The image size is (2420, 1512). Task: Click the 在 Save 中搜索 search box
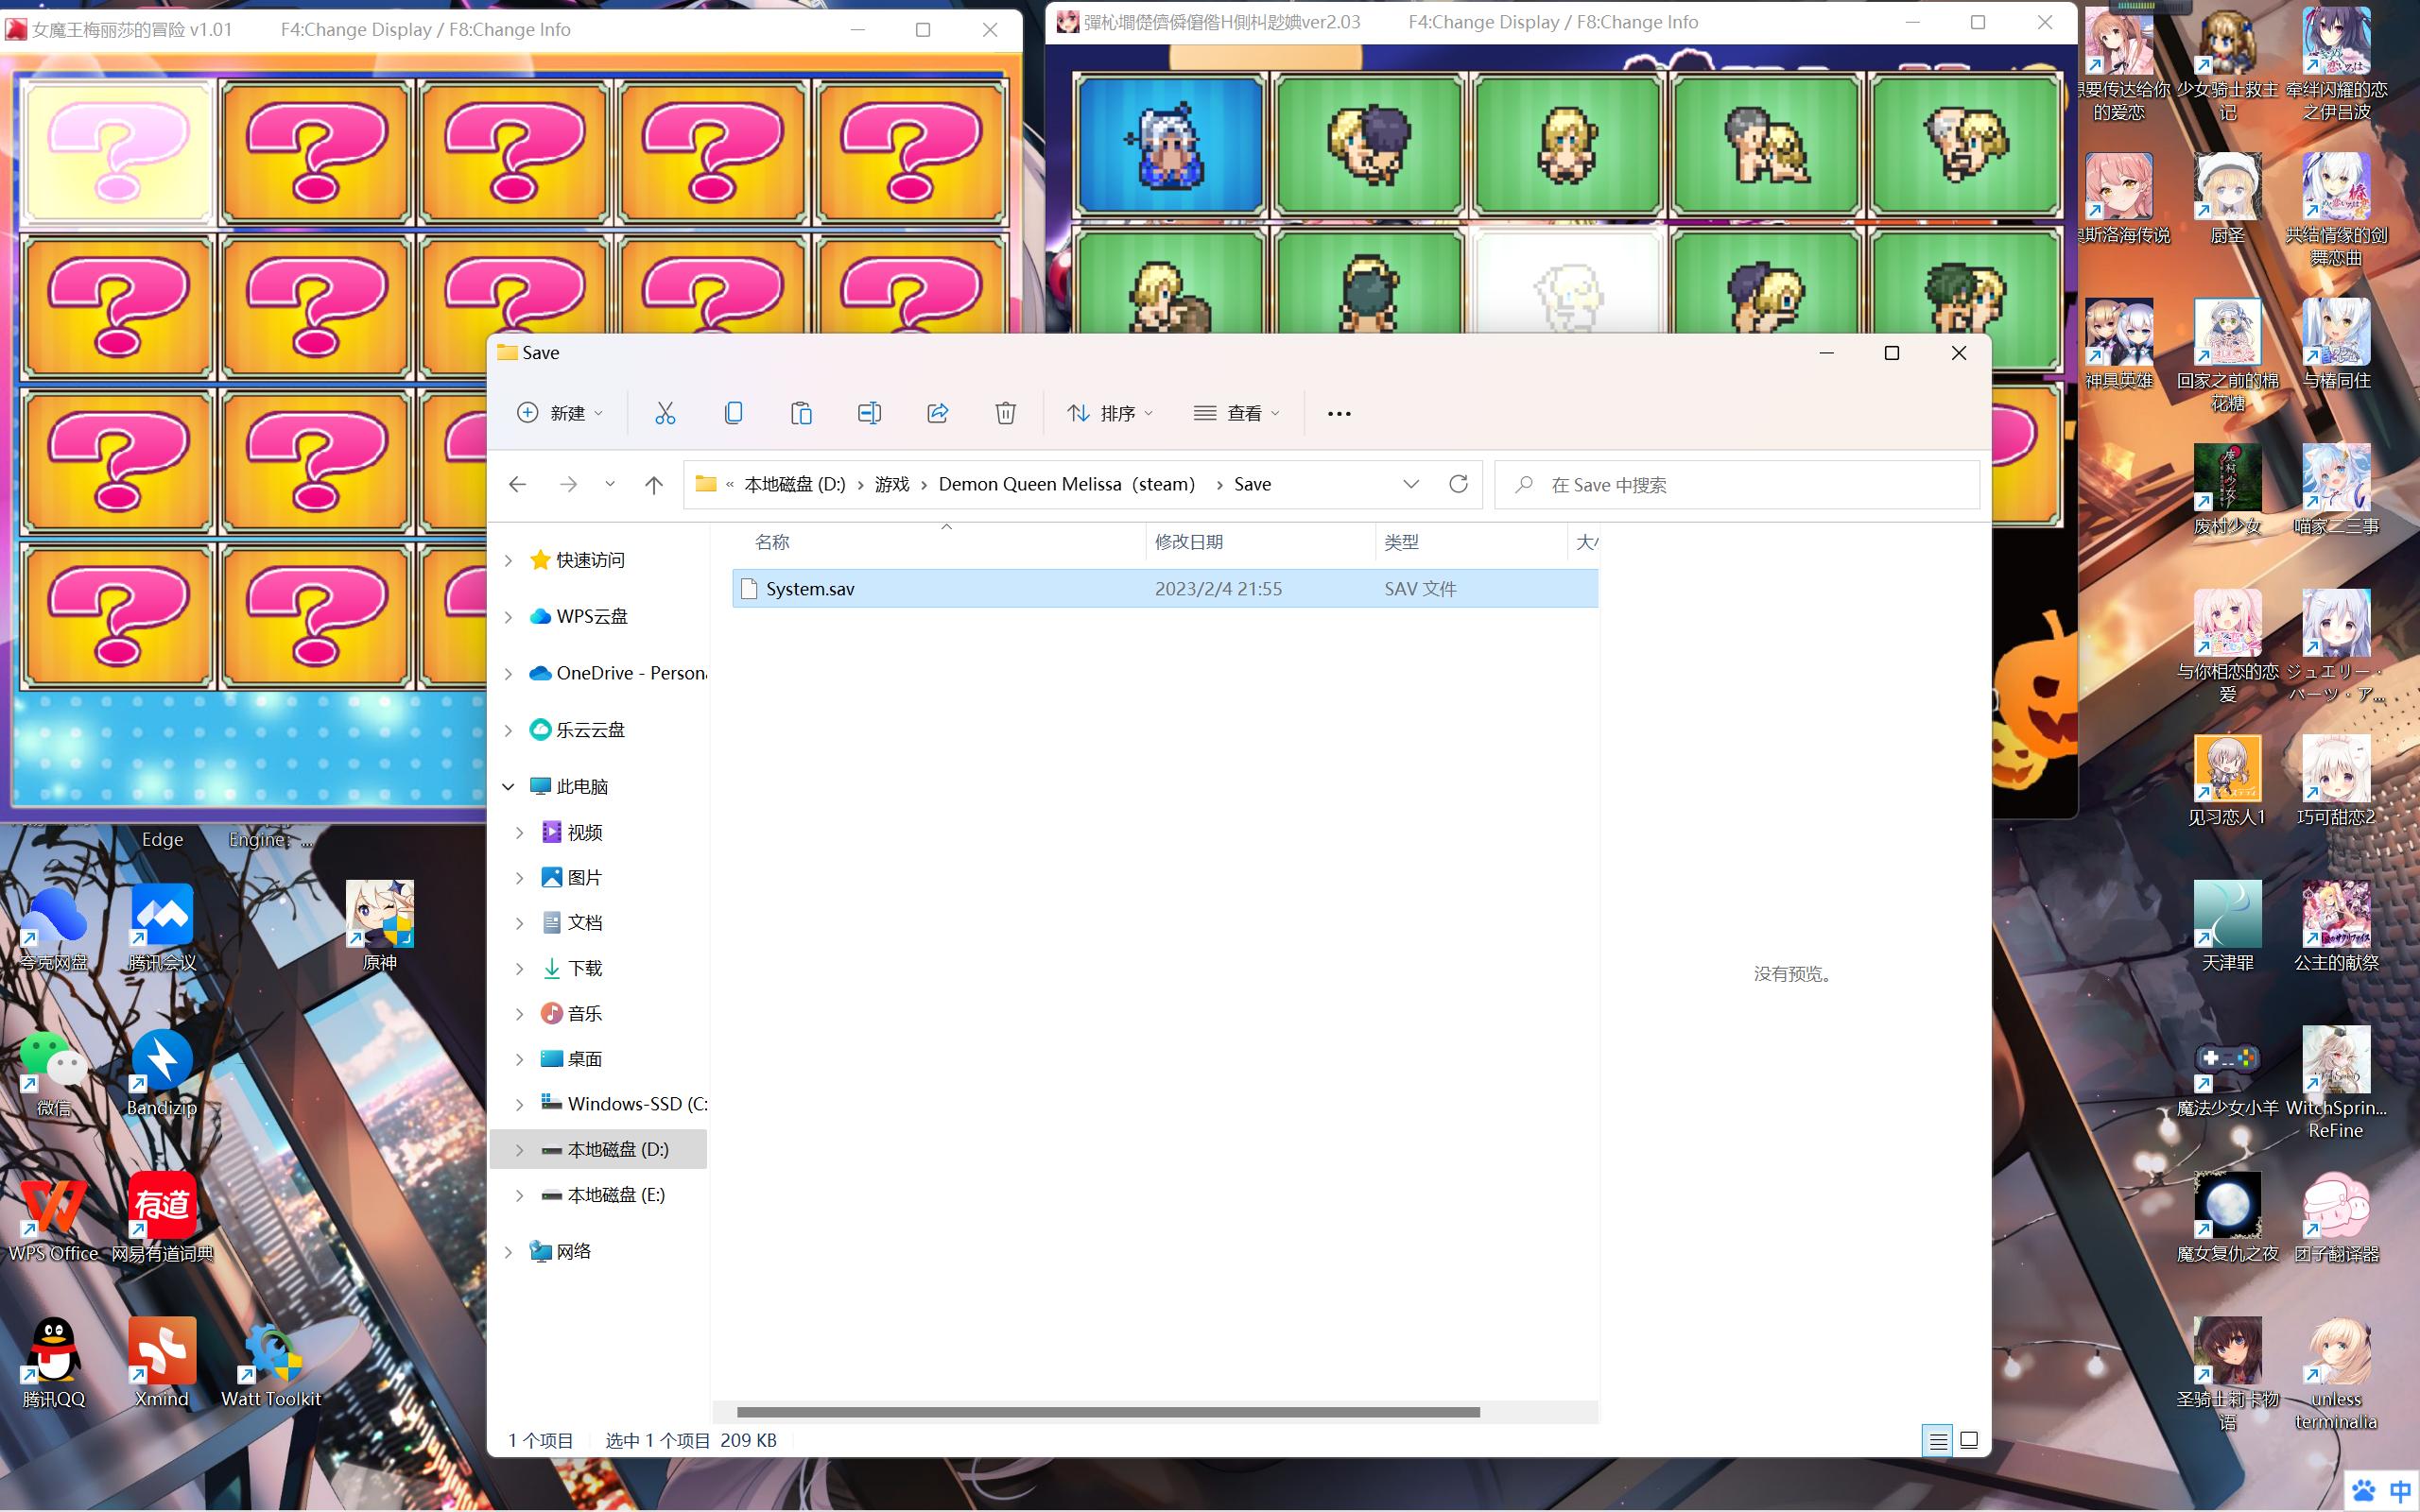pyautogui.click(x=1737, y=485)
